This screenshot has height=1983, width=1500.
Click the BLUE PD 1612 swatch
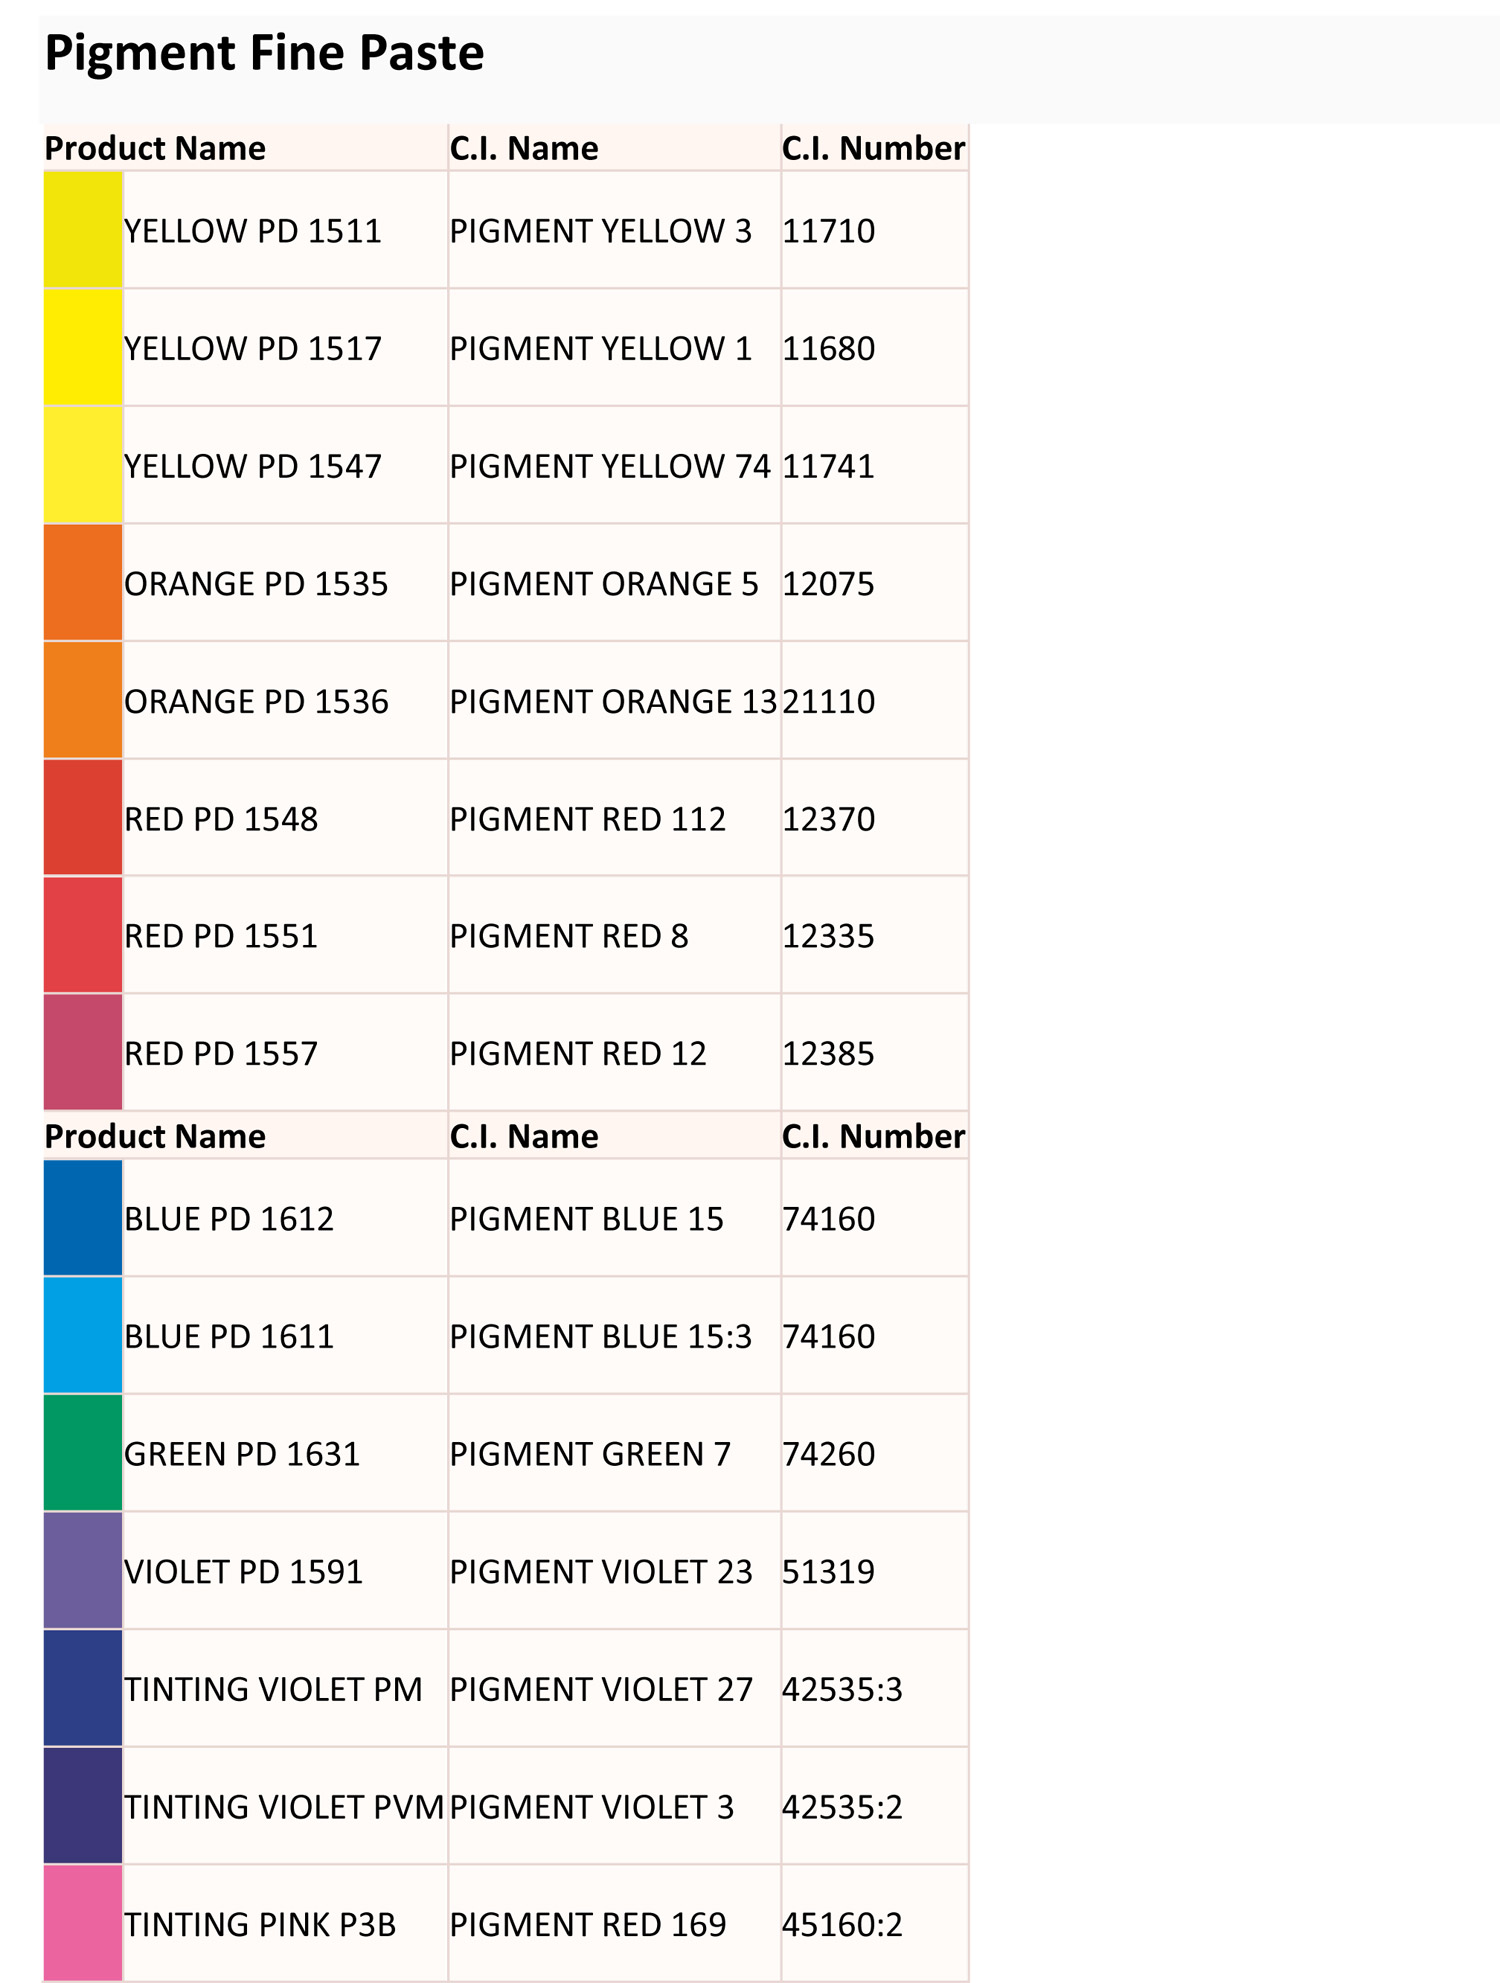pyautogui.click(x=83, y=1218)
